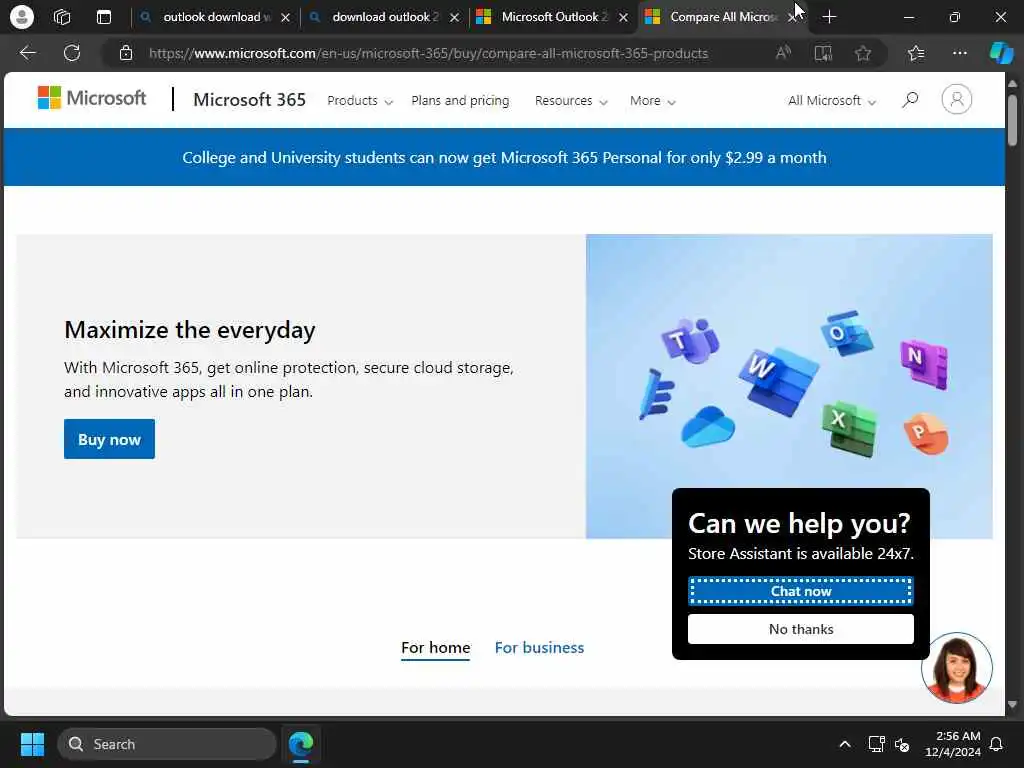
Task: Open the tab actions menu icon
Action: tap(104, 17)
